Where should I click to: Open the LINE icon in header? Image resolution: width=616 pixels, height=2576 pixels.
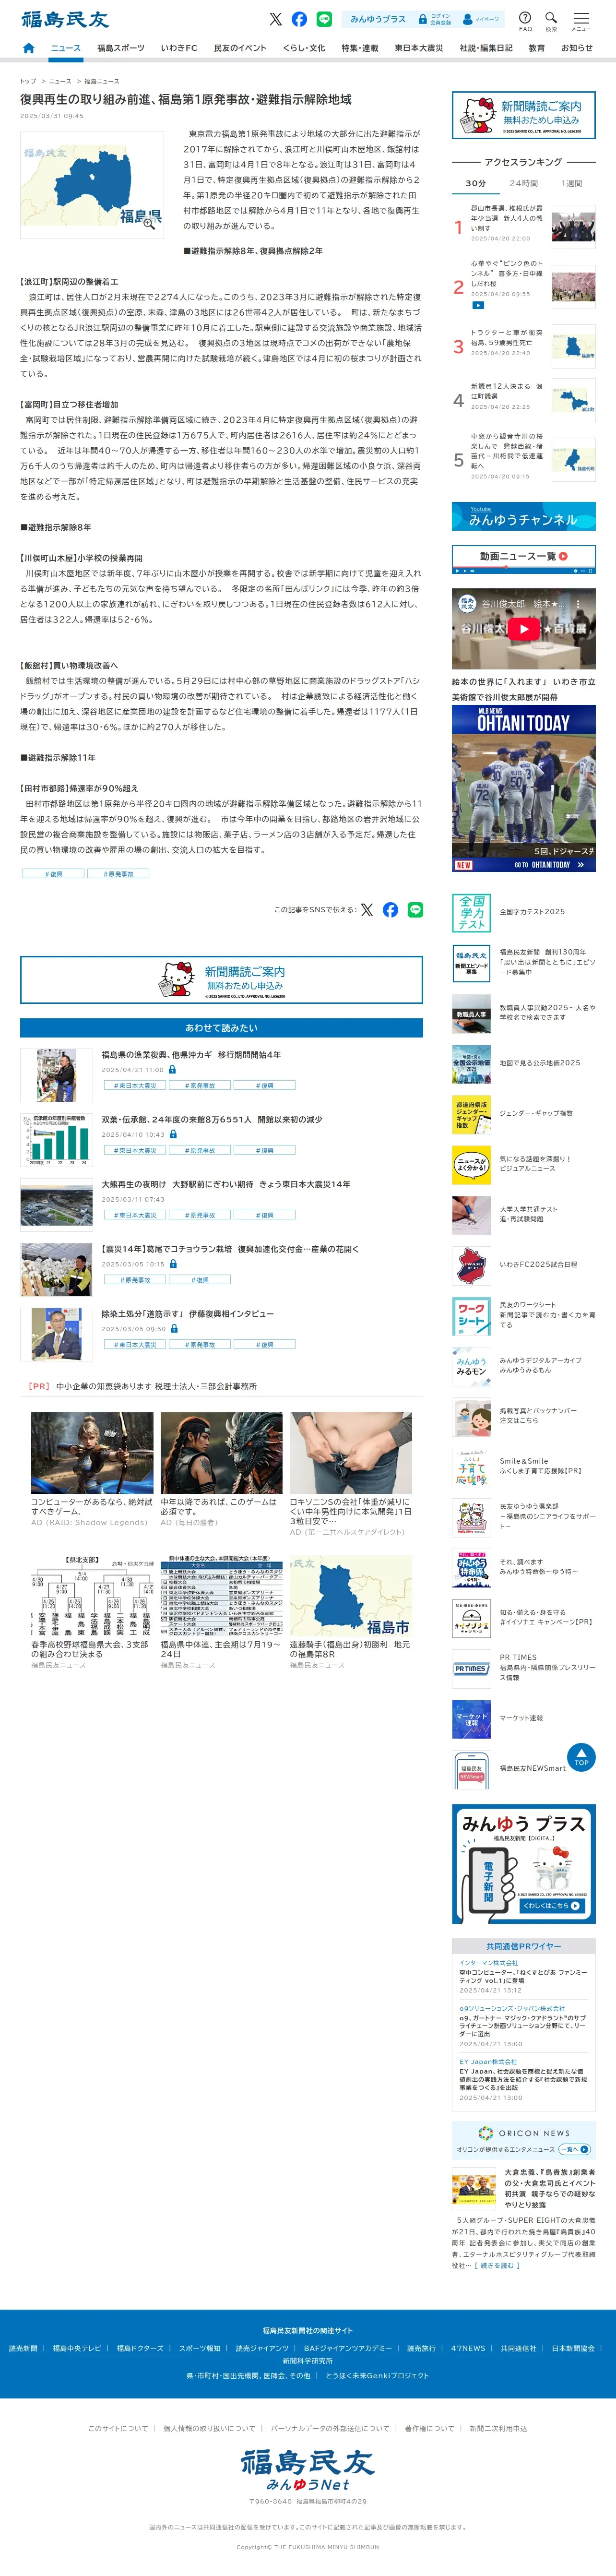[x=324, y=19]
